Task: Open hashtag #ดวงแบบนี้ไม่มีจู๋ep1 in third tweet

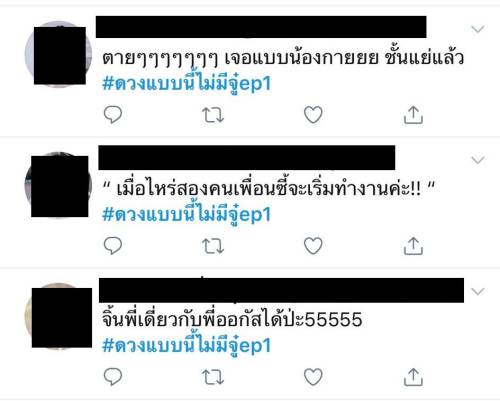Action: (186, 345)
